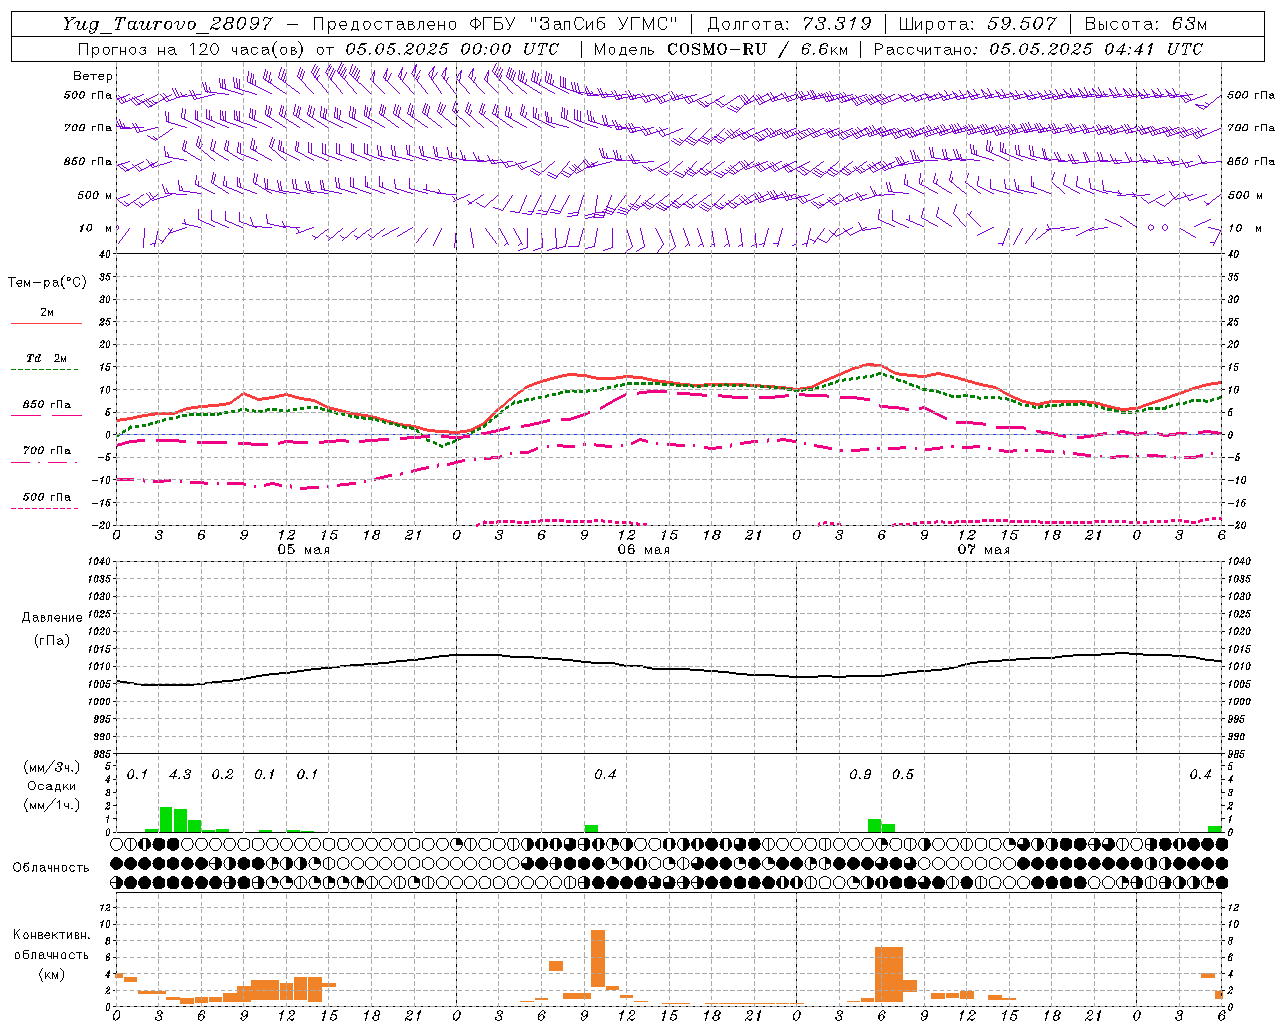
Task: Click the Конвективн. convective cloud label
Action: coord(52,935)
